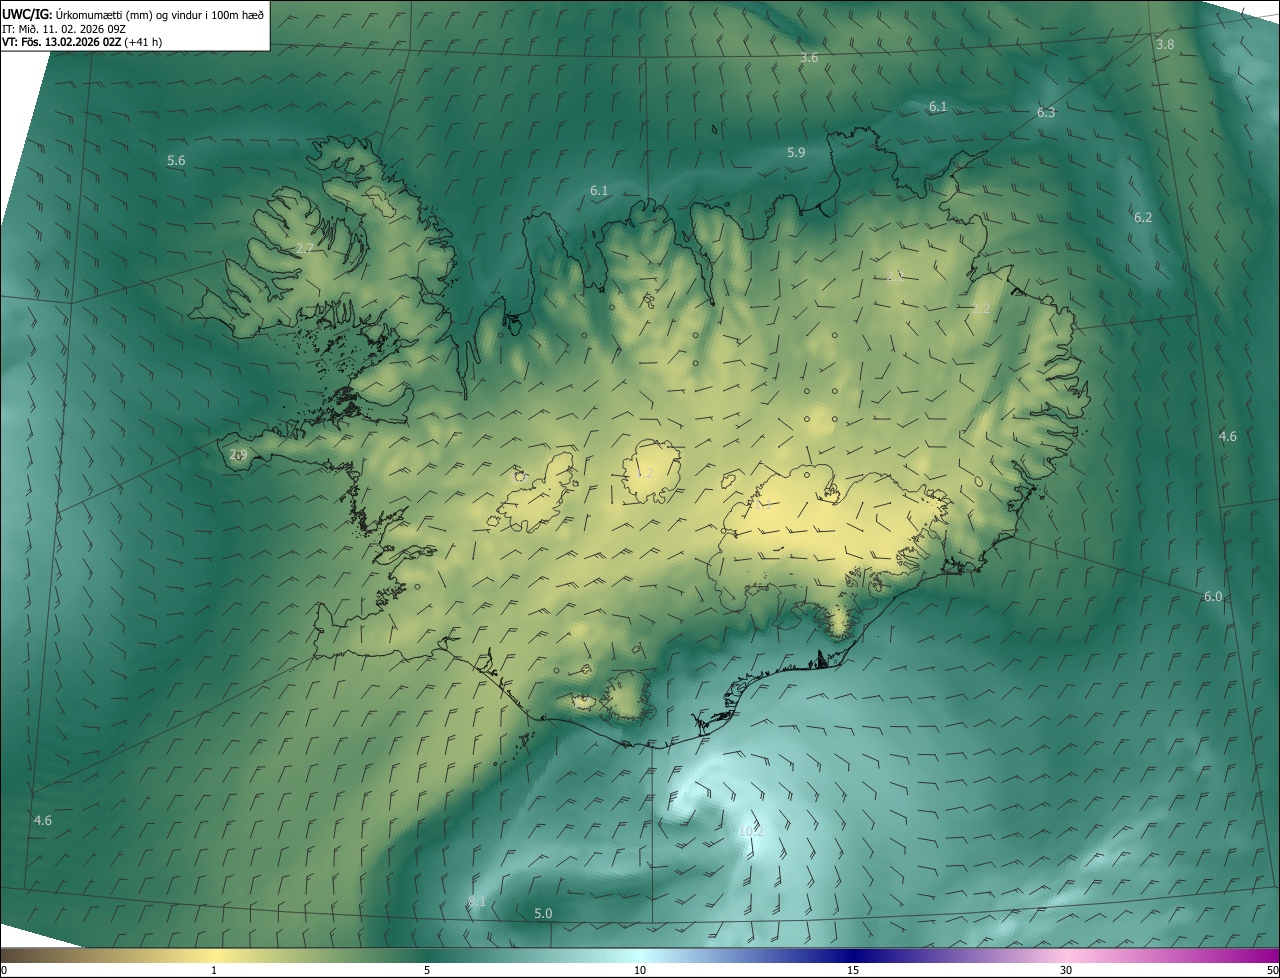This screenshot has width=1280, height=978.
Task: Click the 3.8 value label
Action: point(1165,44)
